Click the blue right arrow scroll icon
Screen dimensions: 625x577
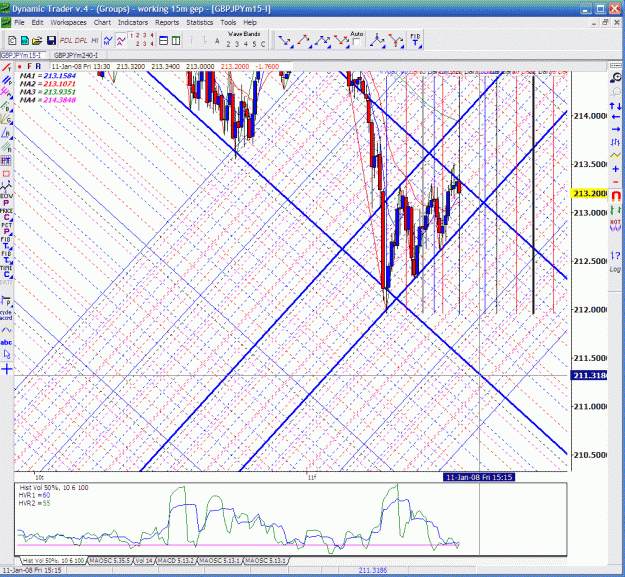coord(615,129)
